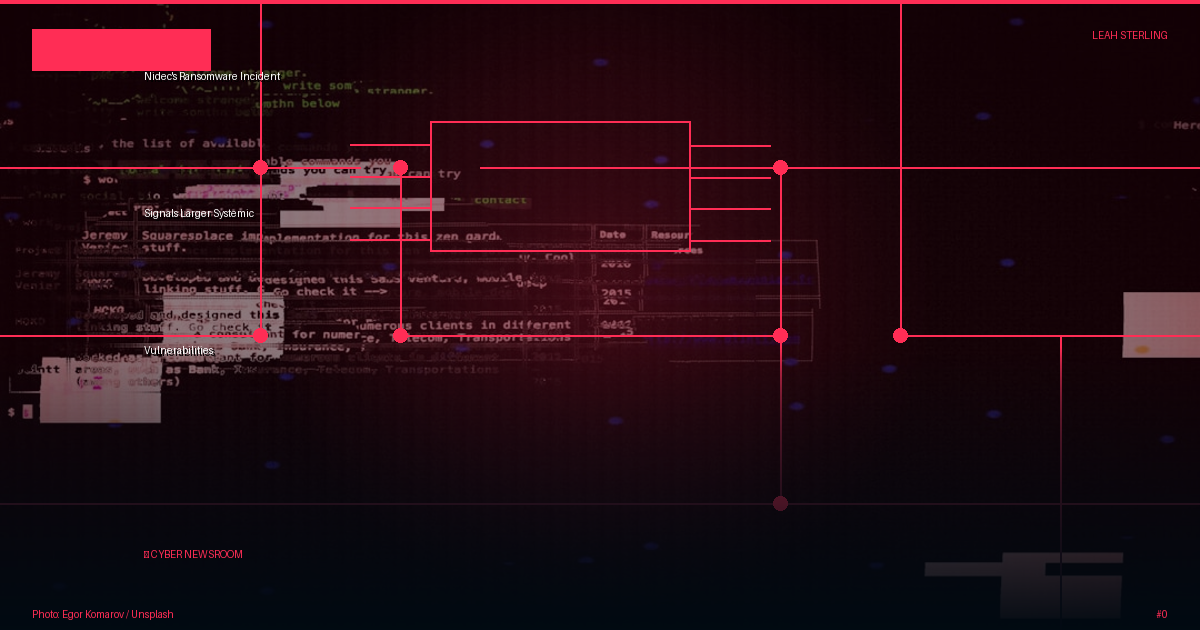Viewport: 1200px width, 630px height.
Task: Click the "CYBER NEWSROOM" label
Action: pyautogui.click(x=196, y=554)
